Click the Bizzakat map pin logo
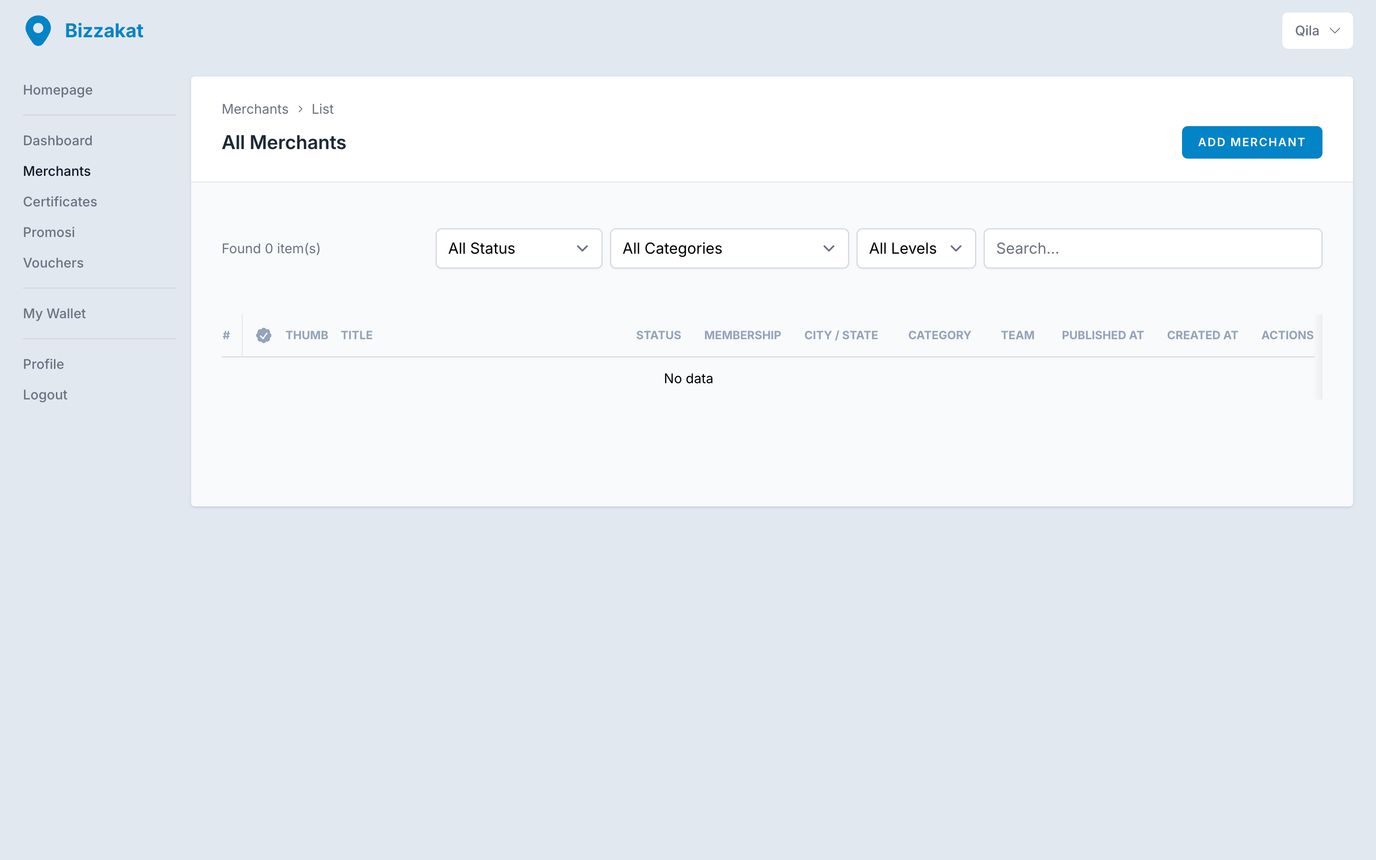Viewport: 1376px width, 860px height. [x=38, y=31]
